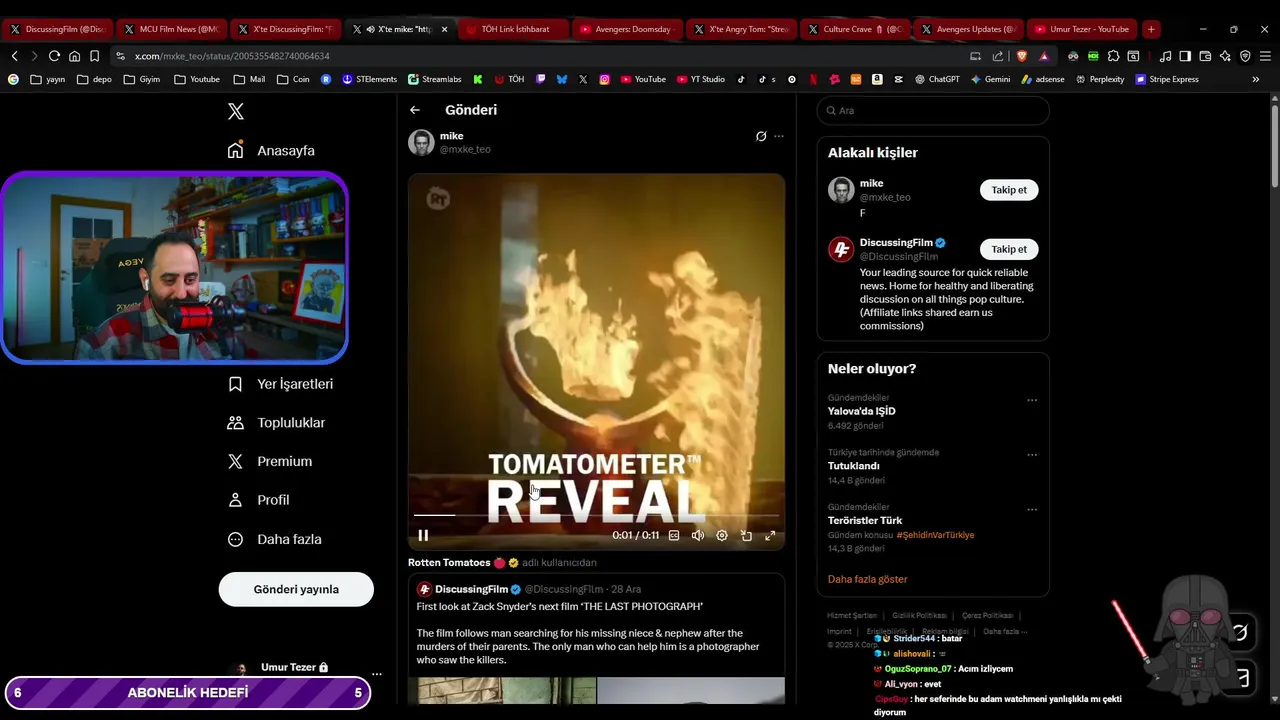Open Topluluklar communities
The width and height of the screenshot is (1280, 720).
pos(276,423)
